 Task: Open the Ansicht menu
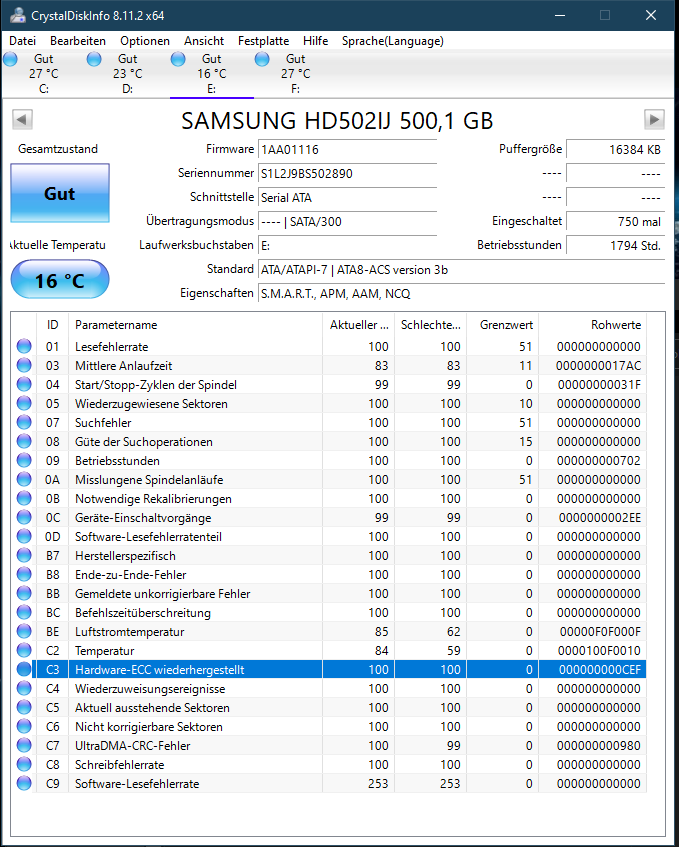click(204, 41)
